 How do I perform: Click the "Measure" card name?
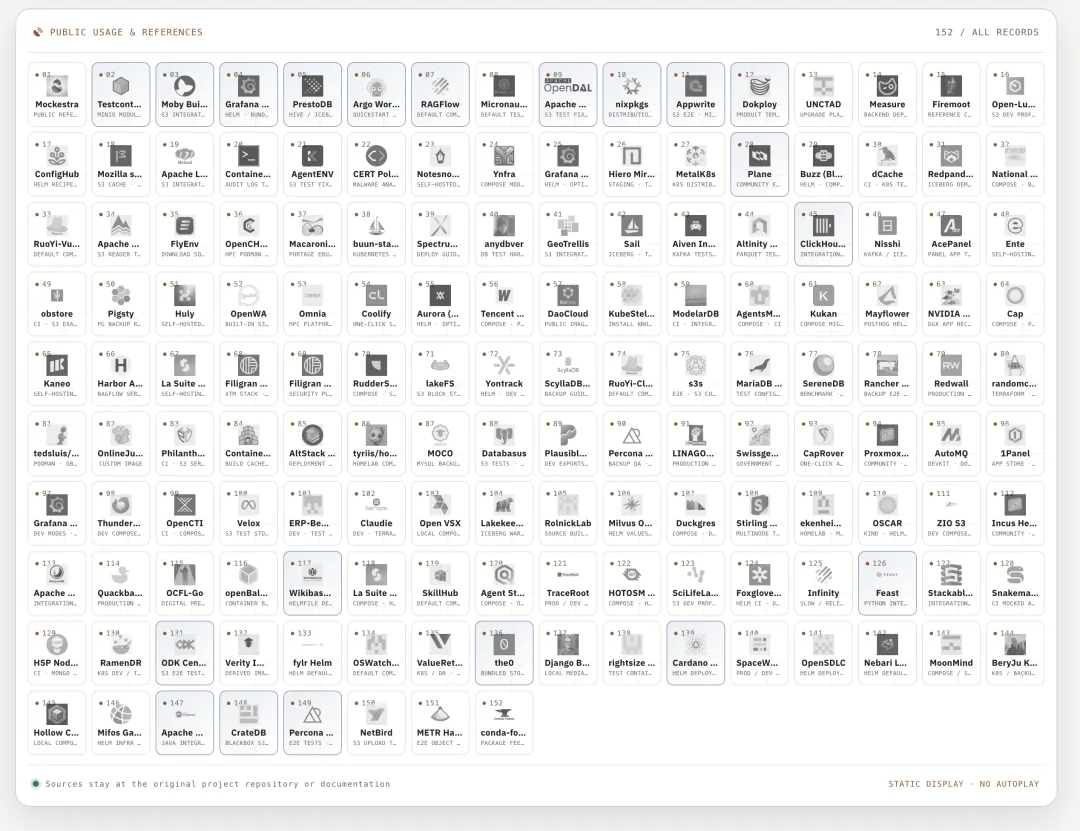click(887, 105)
